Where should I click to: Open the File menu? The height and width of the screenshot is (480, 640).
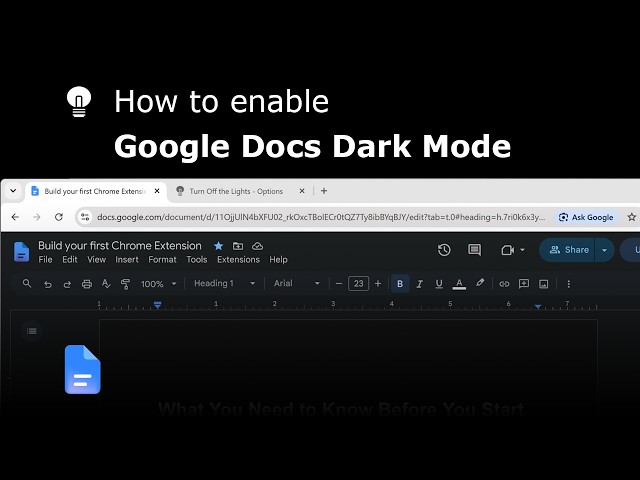45,260
